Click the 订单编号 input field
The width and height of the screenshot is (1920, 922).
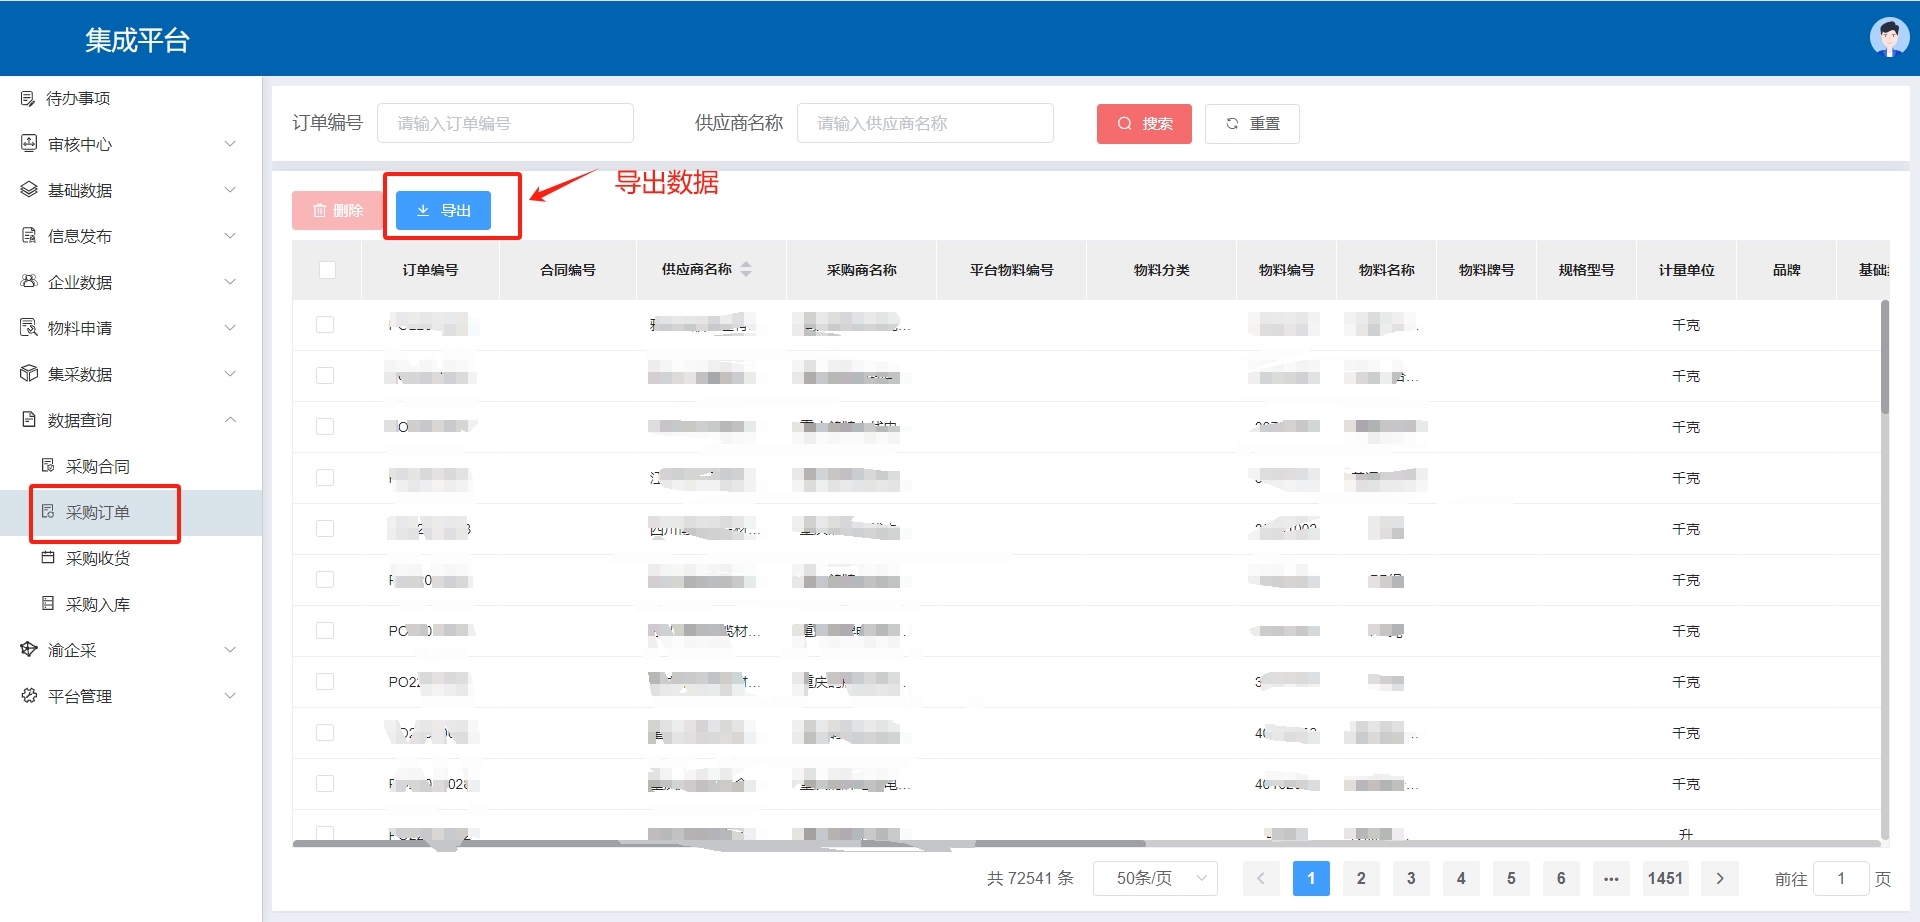tap(505, 124)
